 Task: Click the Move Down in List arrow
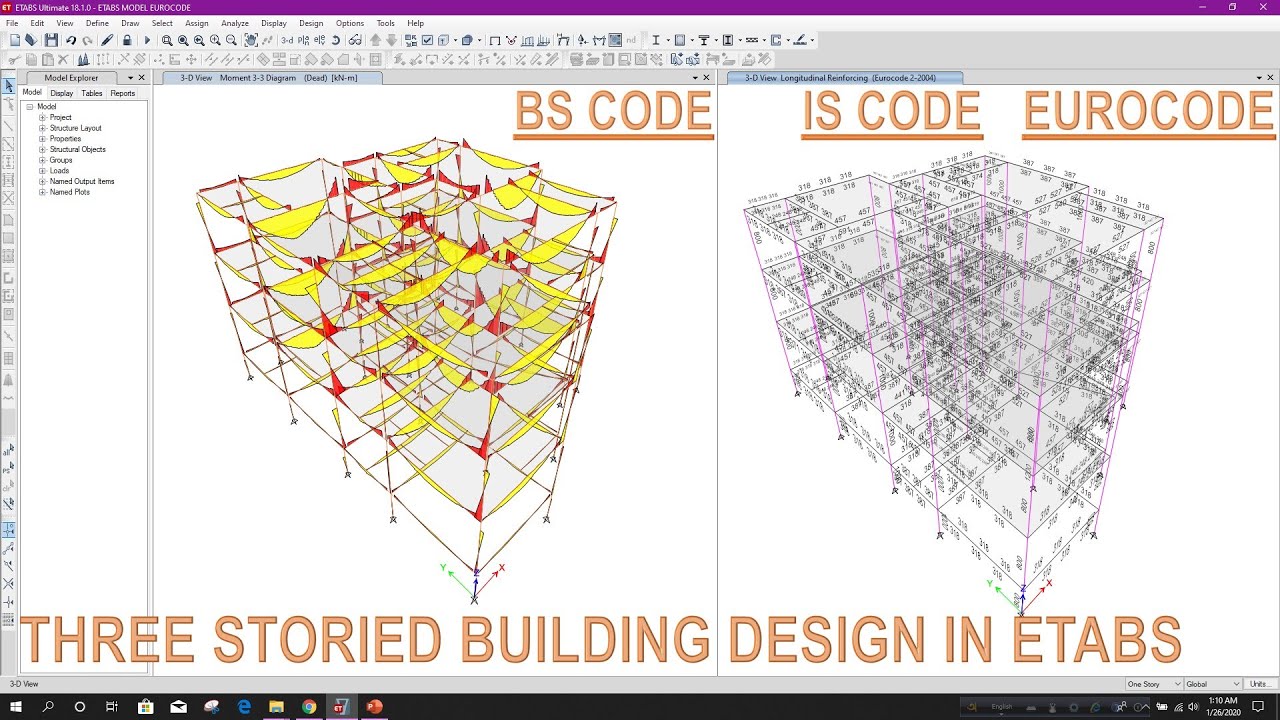pos(392,40)
